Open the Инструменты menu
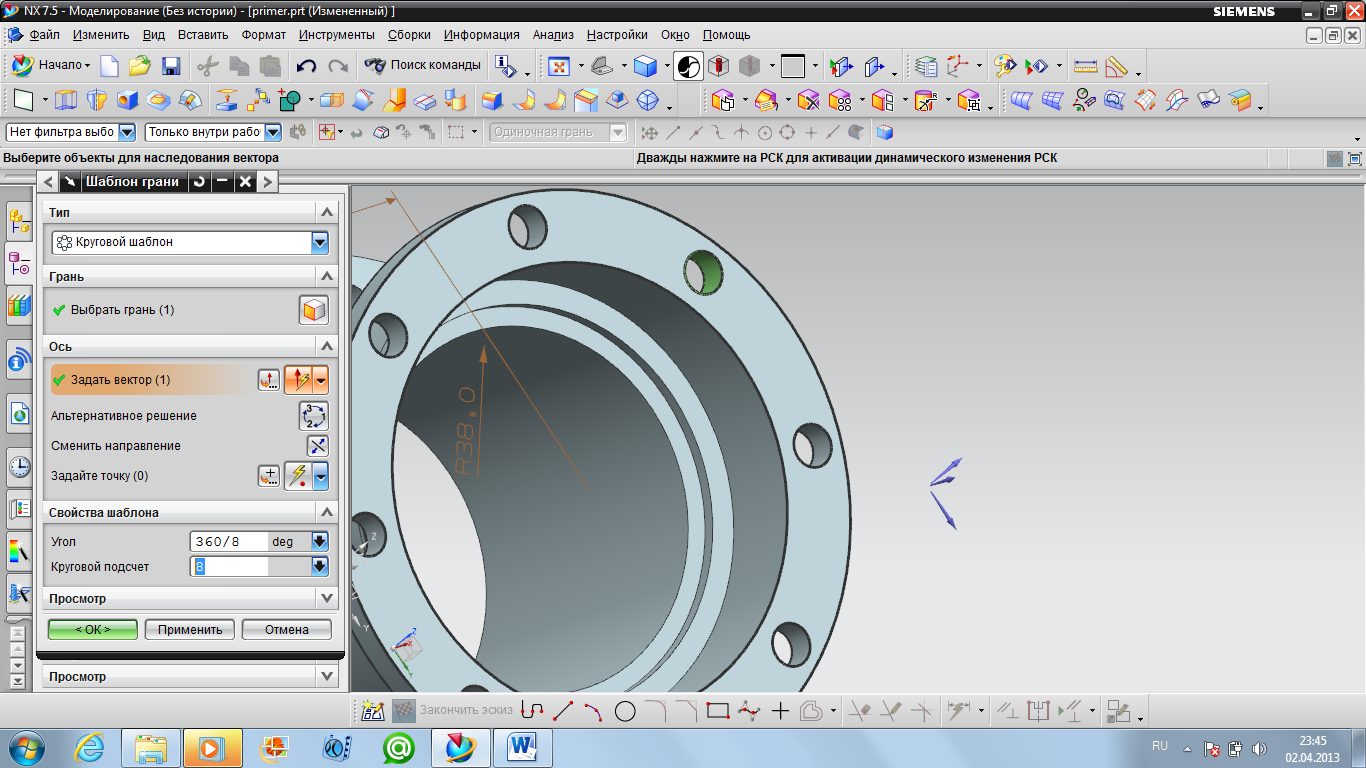The width and height of the screenshot is (1366, 768). click(337, 34)
